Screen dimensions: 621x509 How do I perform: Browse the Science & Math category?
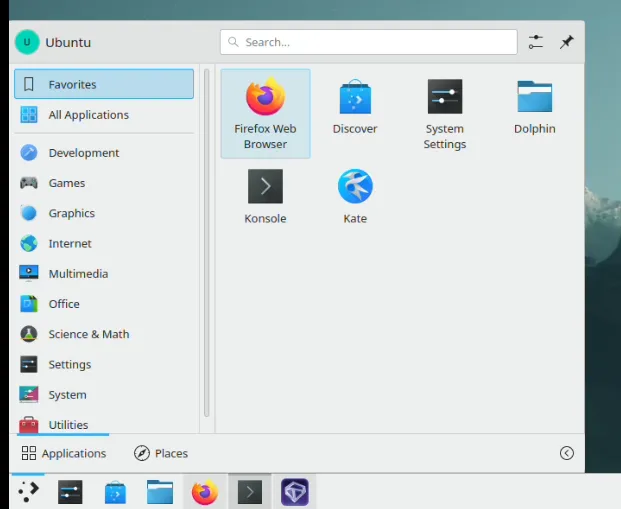point(104,334)
